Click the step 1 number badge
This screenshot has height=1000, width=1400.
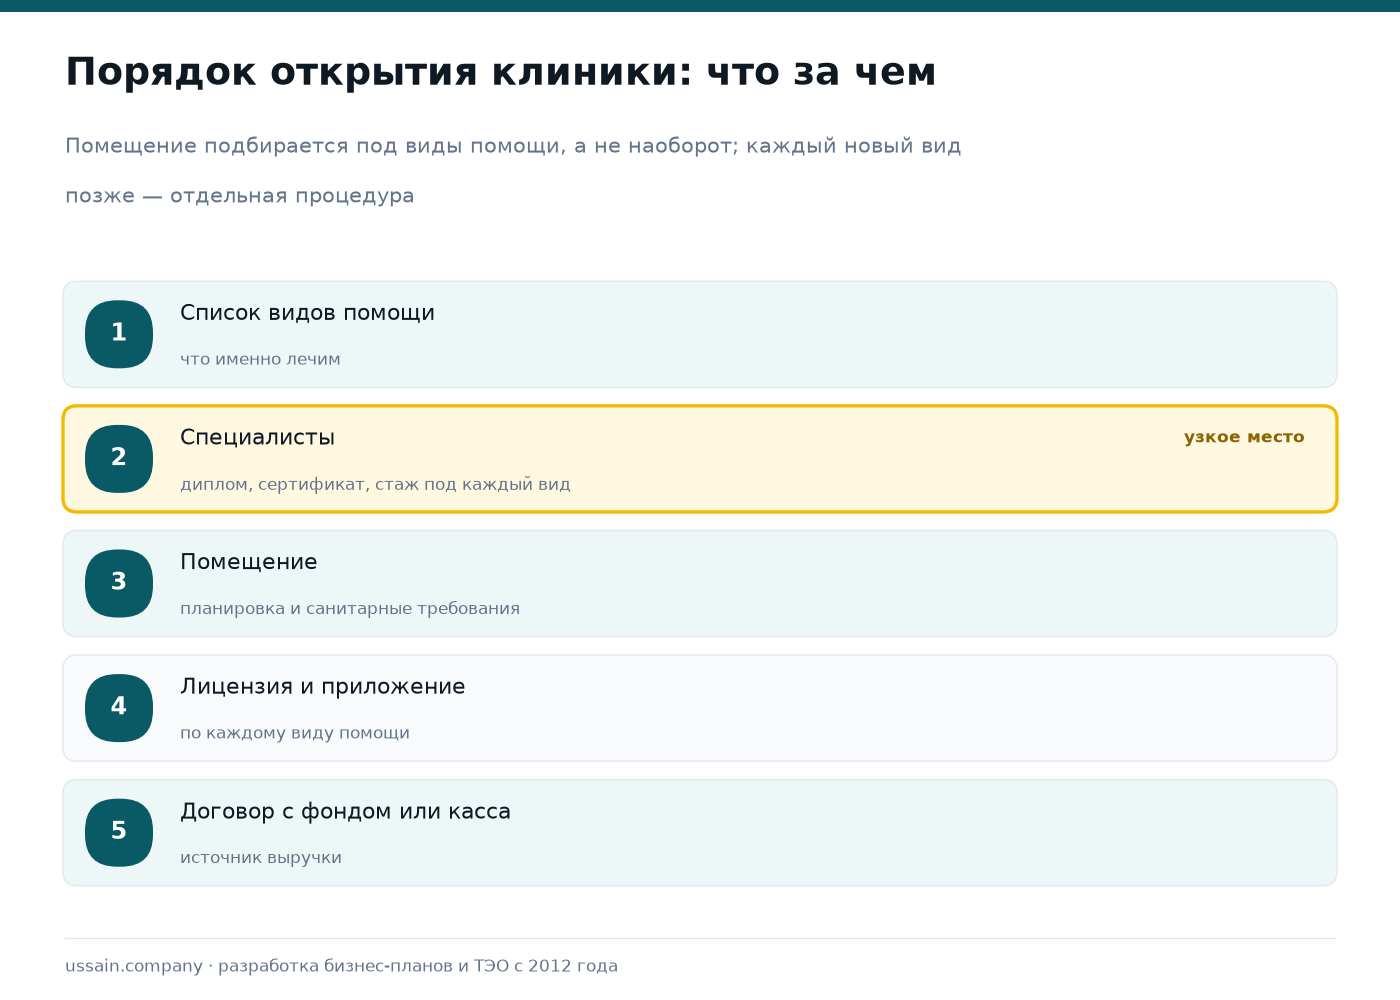point(119,334)
